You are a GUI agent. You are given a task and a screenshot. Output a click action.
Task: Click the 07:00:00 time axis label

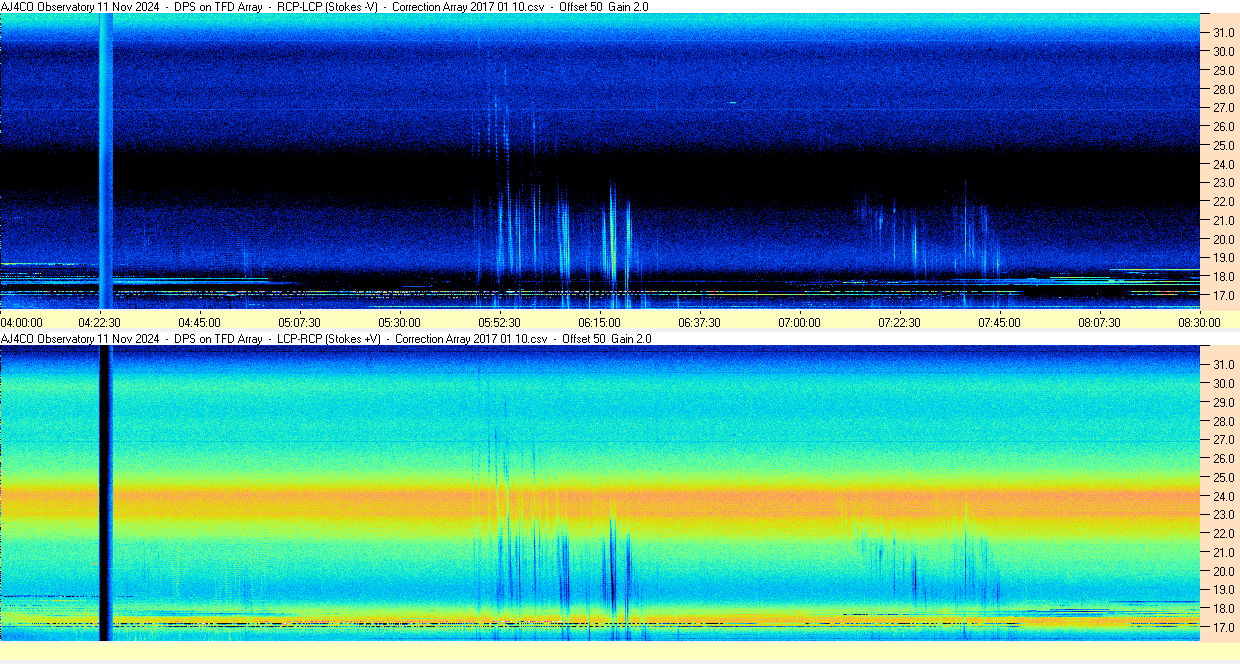point(799,322)
